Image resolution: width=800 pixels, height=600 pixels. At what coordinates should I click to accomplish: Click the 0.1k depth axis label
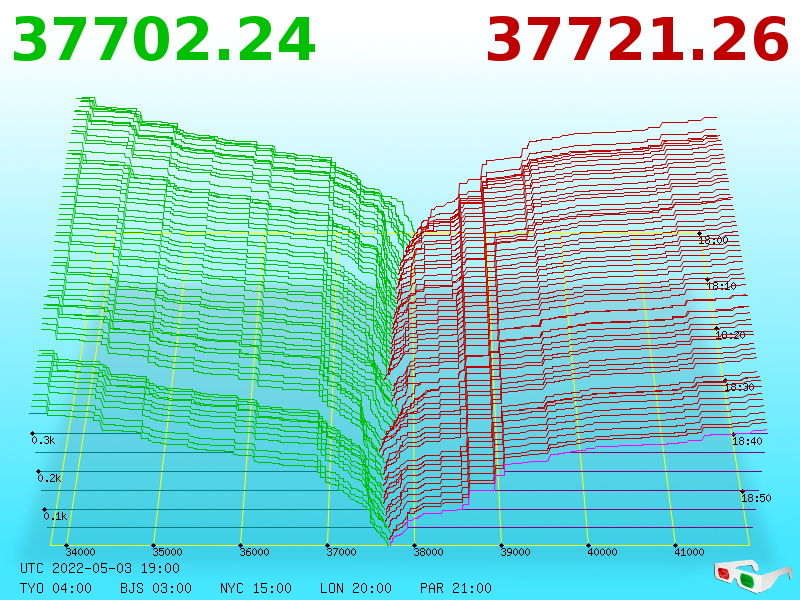56,516
